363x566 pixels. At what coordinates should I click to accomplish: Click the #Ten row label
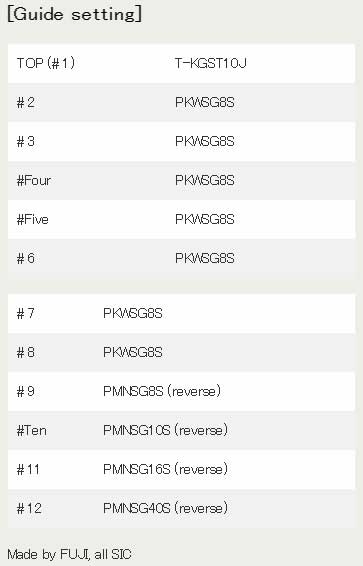[x=31, y=430]
